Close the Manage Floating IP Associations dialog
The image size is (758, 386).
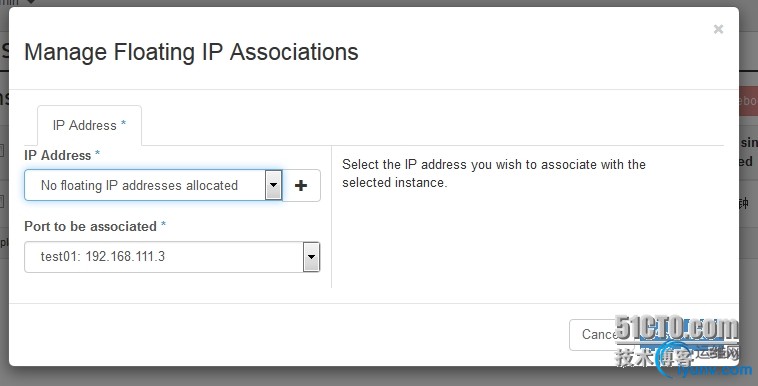coord(718,30)
